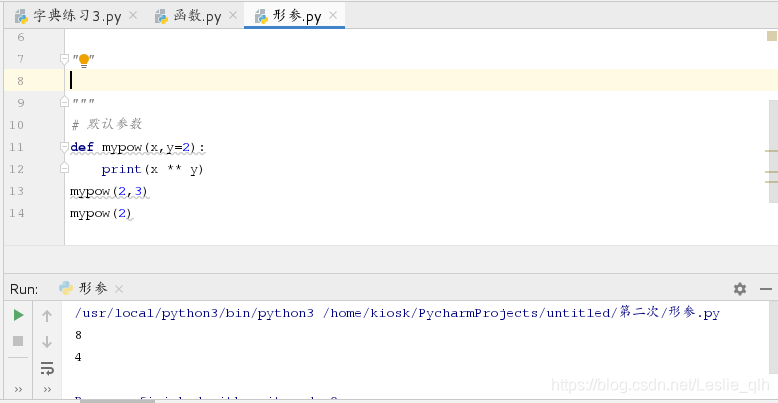Click the up arrow in Run panel
The width and height of the screenshot is (778, 403).
(x=47, y=316)
